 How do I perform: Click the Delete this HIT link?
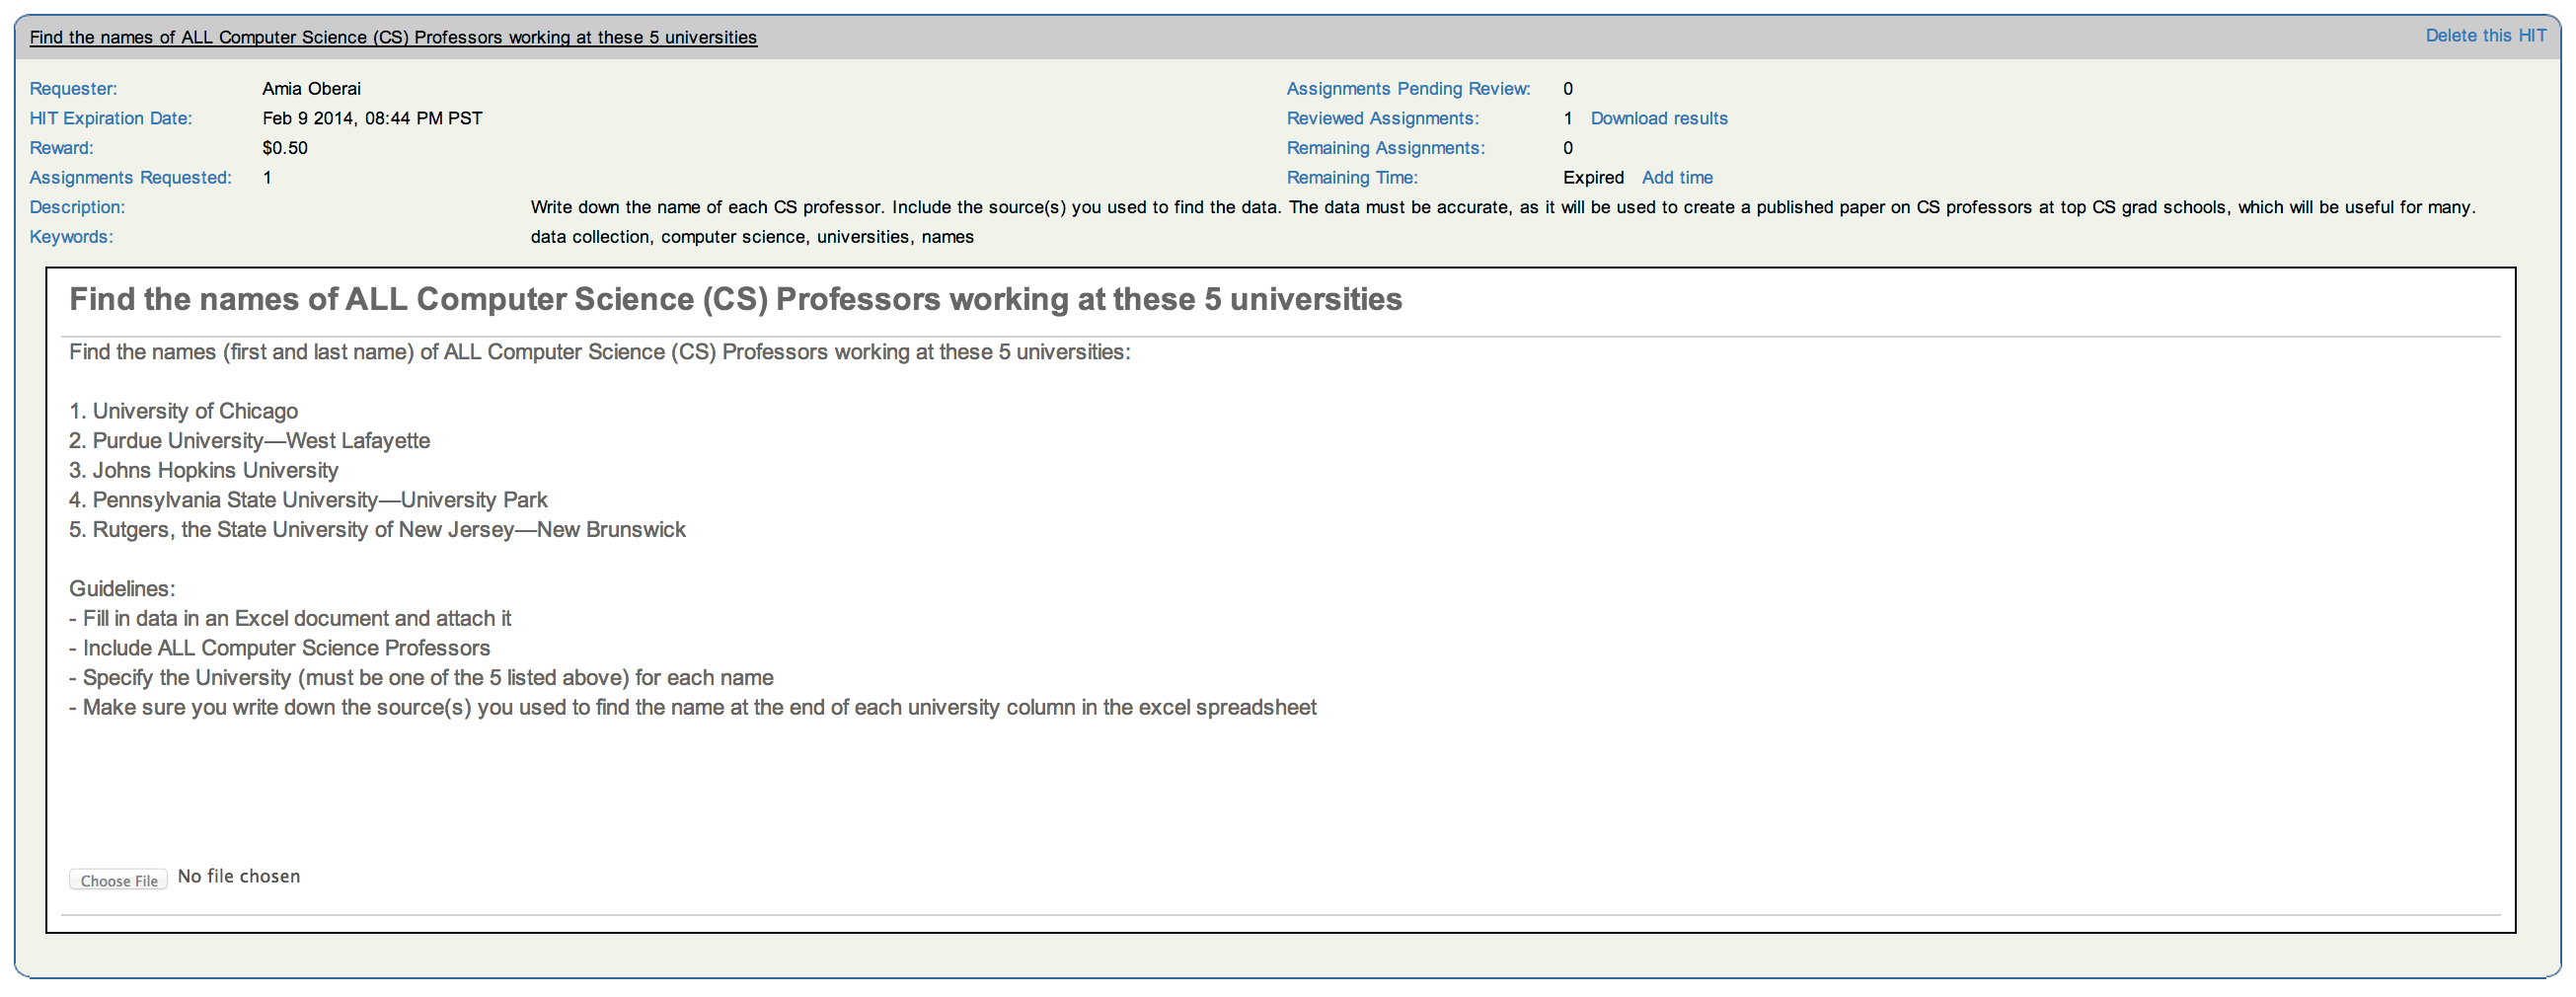(x=2486, y=35)
